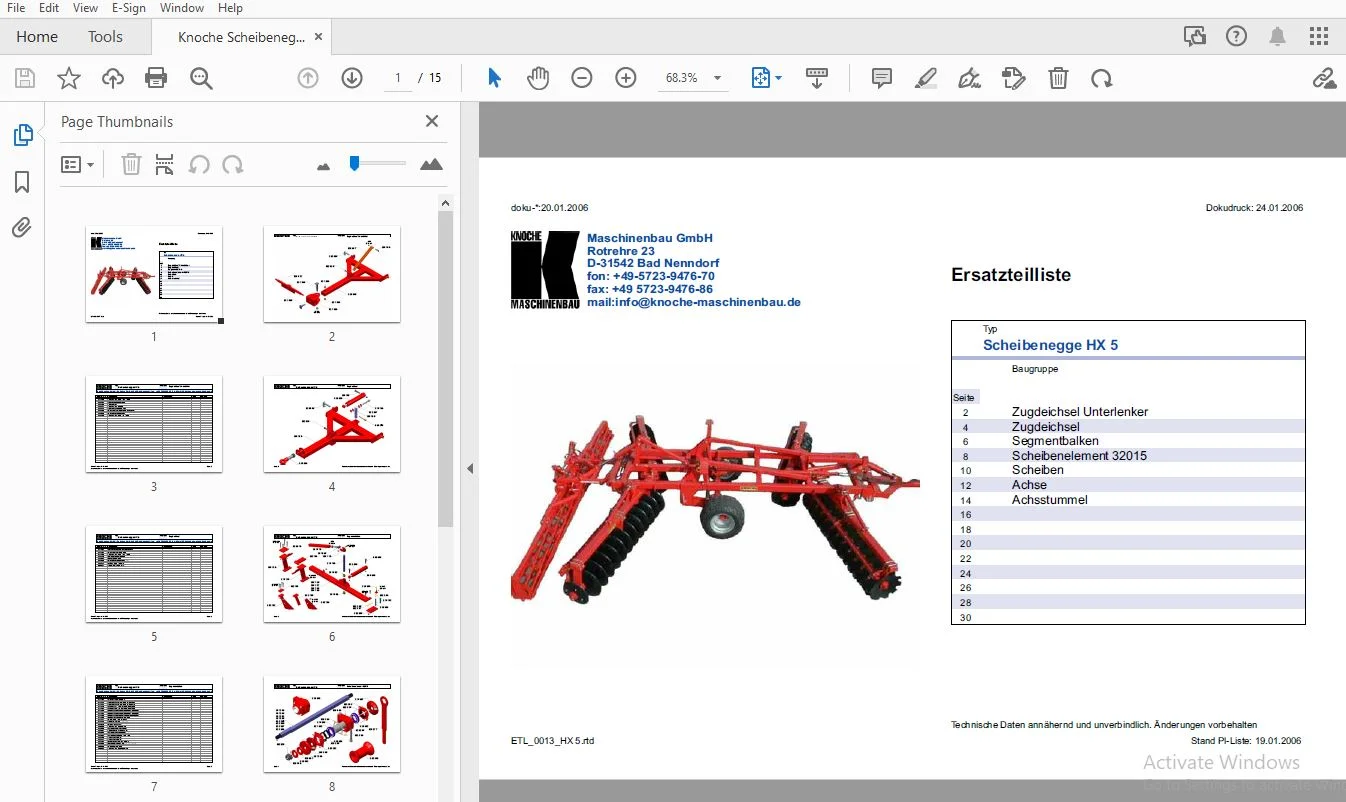Open the apps grid icon

pos(1318,36)
